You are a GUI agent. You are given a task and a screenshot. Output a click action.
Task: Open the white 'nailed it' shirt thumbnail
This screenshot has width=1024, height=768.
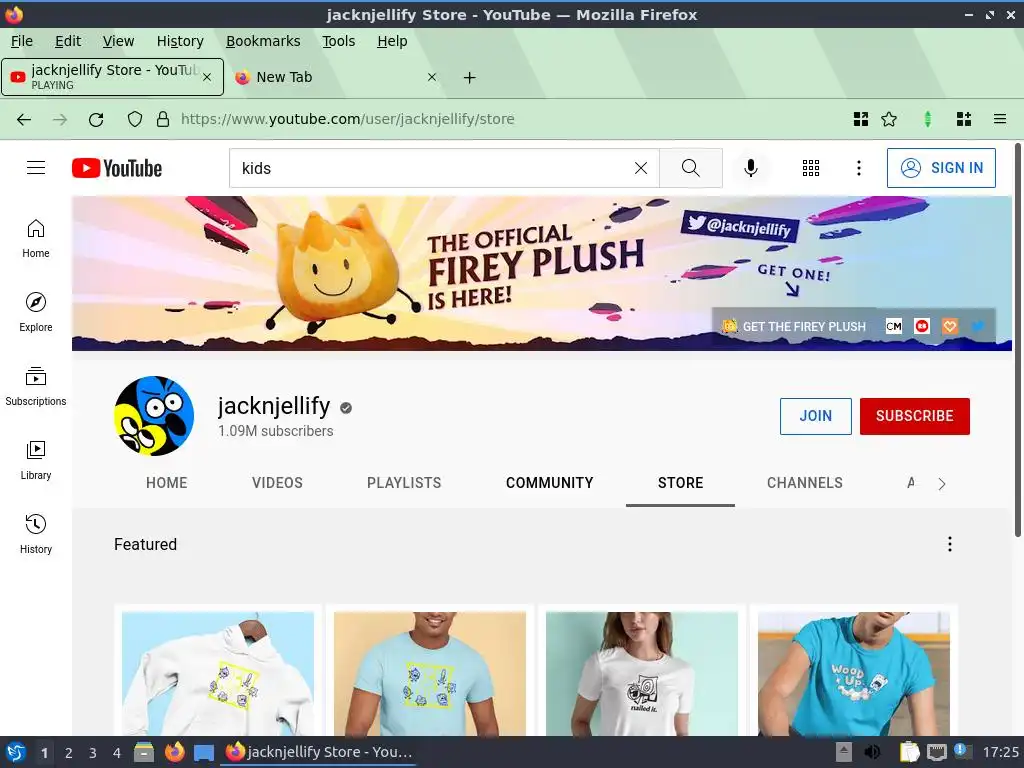pos(642,673)
